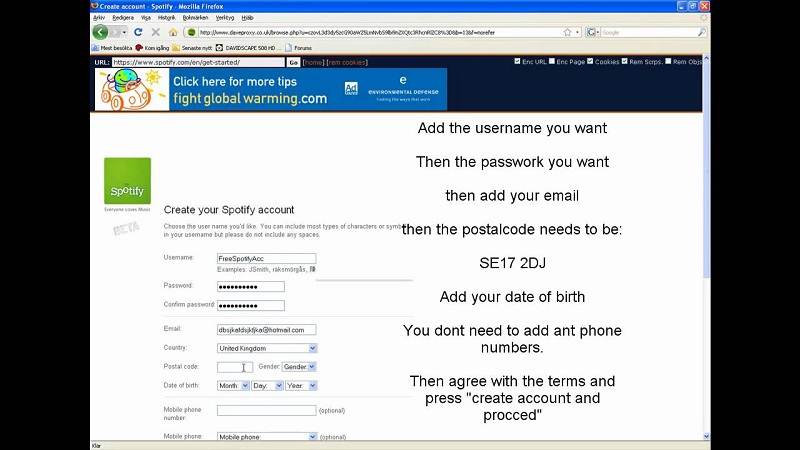This screenshot has height=450, width=800.
Task: Toggle the Cookies checkbox
Action: click(x=590, y=61)
